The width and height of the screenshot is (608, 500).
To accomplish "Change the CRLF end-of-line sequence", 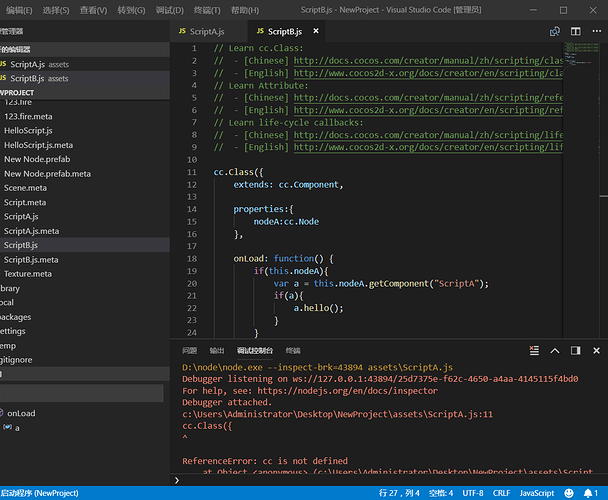I will 502,493.
